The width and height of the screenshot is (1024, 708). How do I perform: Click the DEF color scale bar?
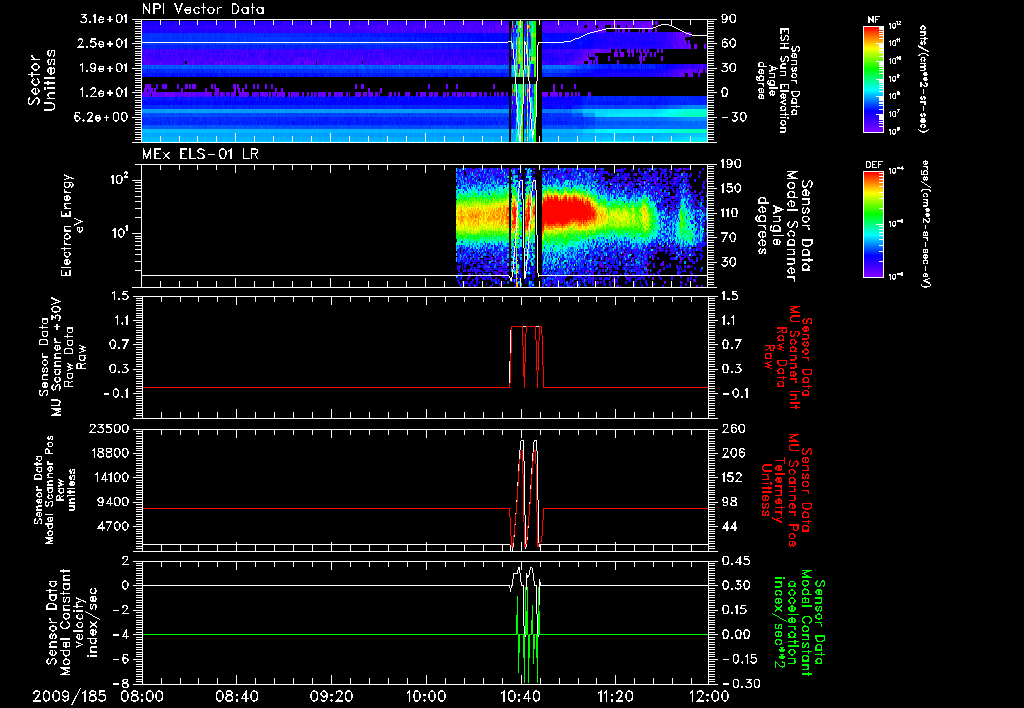pos(873,224)
